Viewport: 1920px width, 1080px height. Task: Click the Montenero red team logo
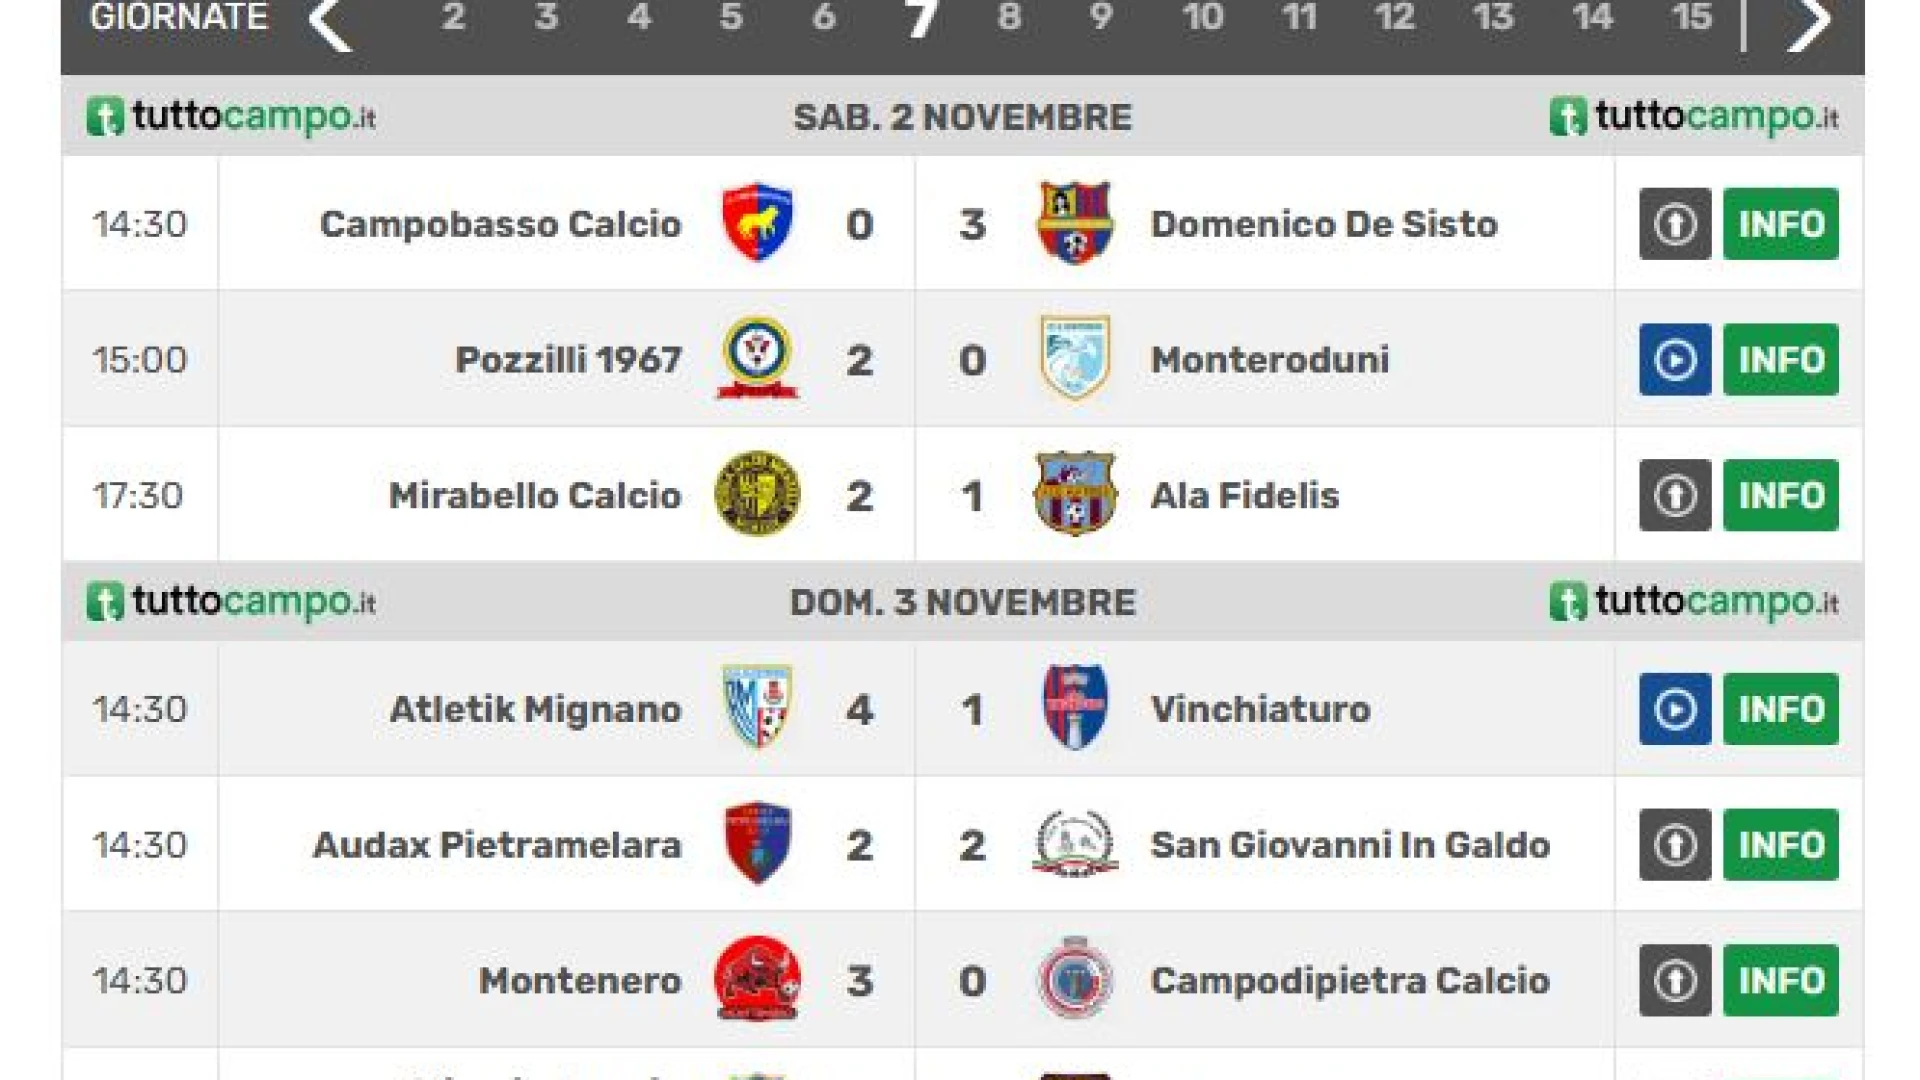click(757, 979)
